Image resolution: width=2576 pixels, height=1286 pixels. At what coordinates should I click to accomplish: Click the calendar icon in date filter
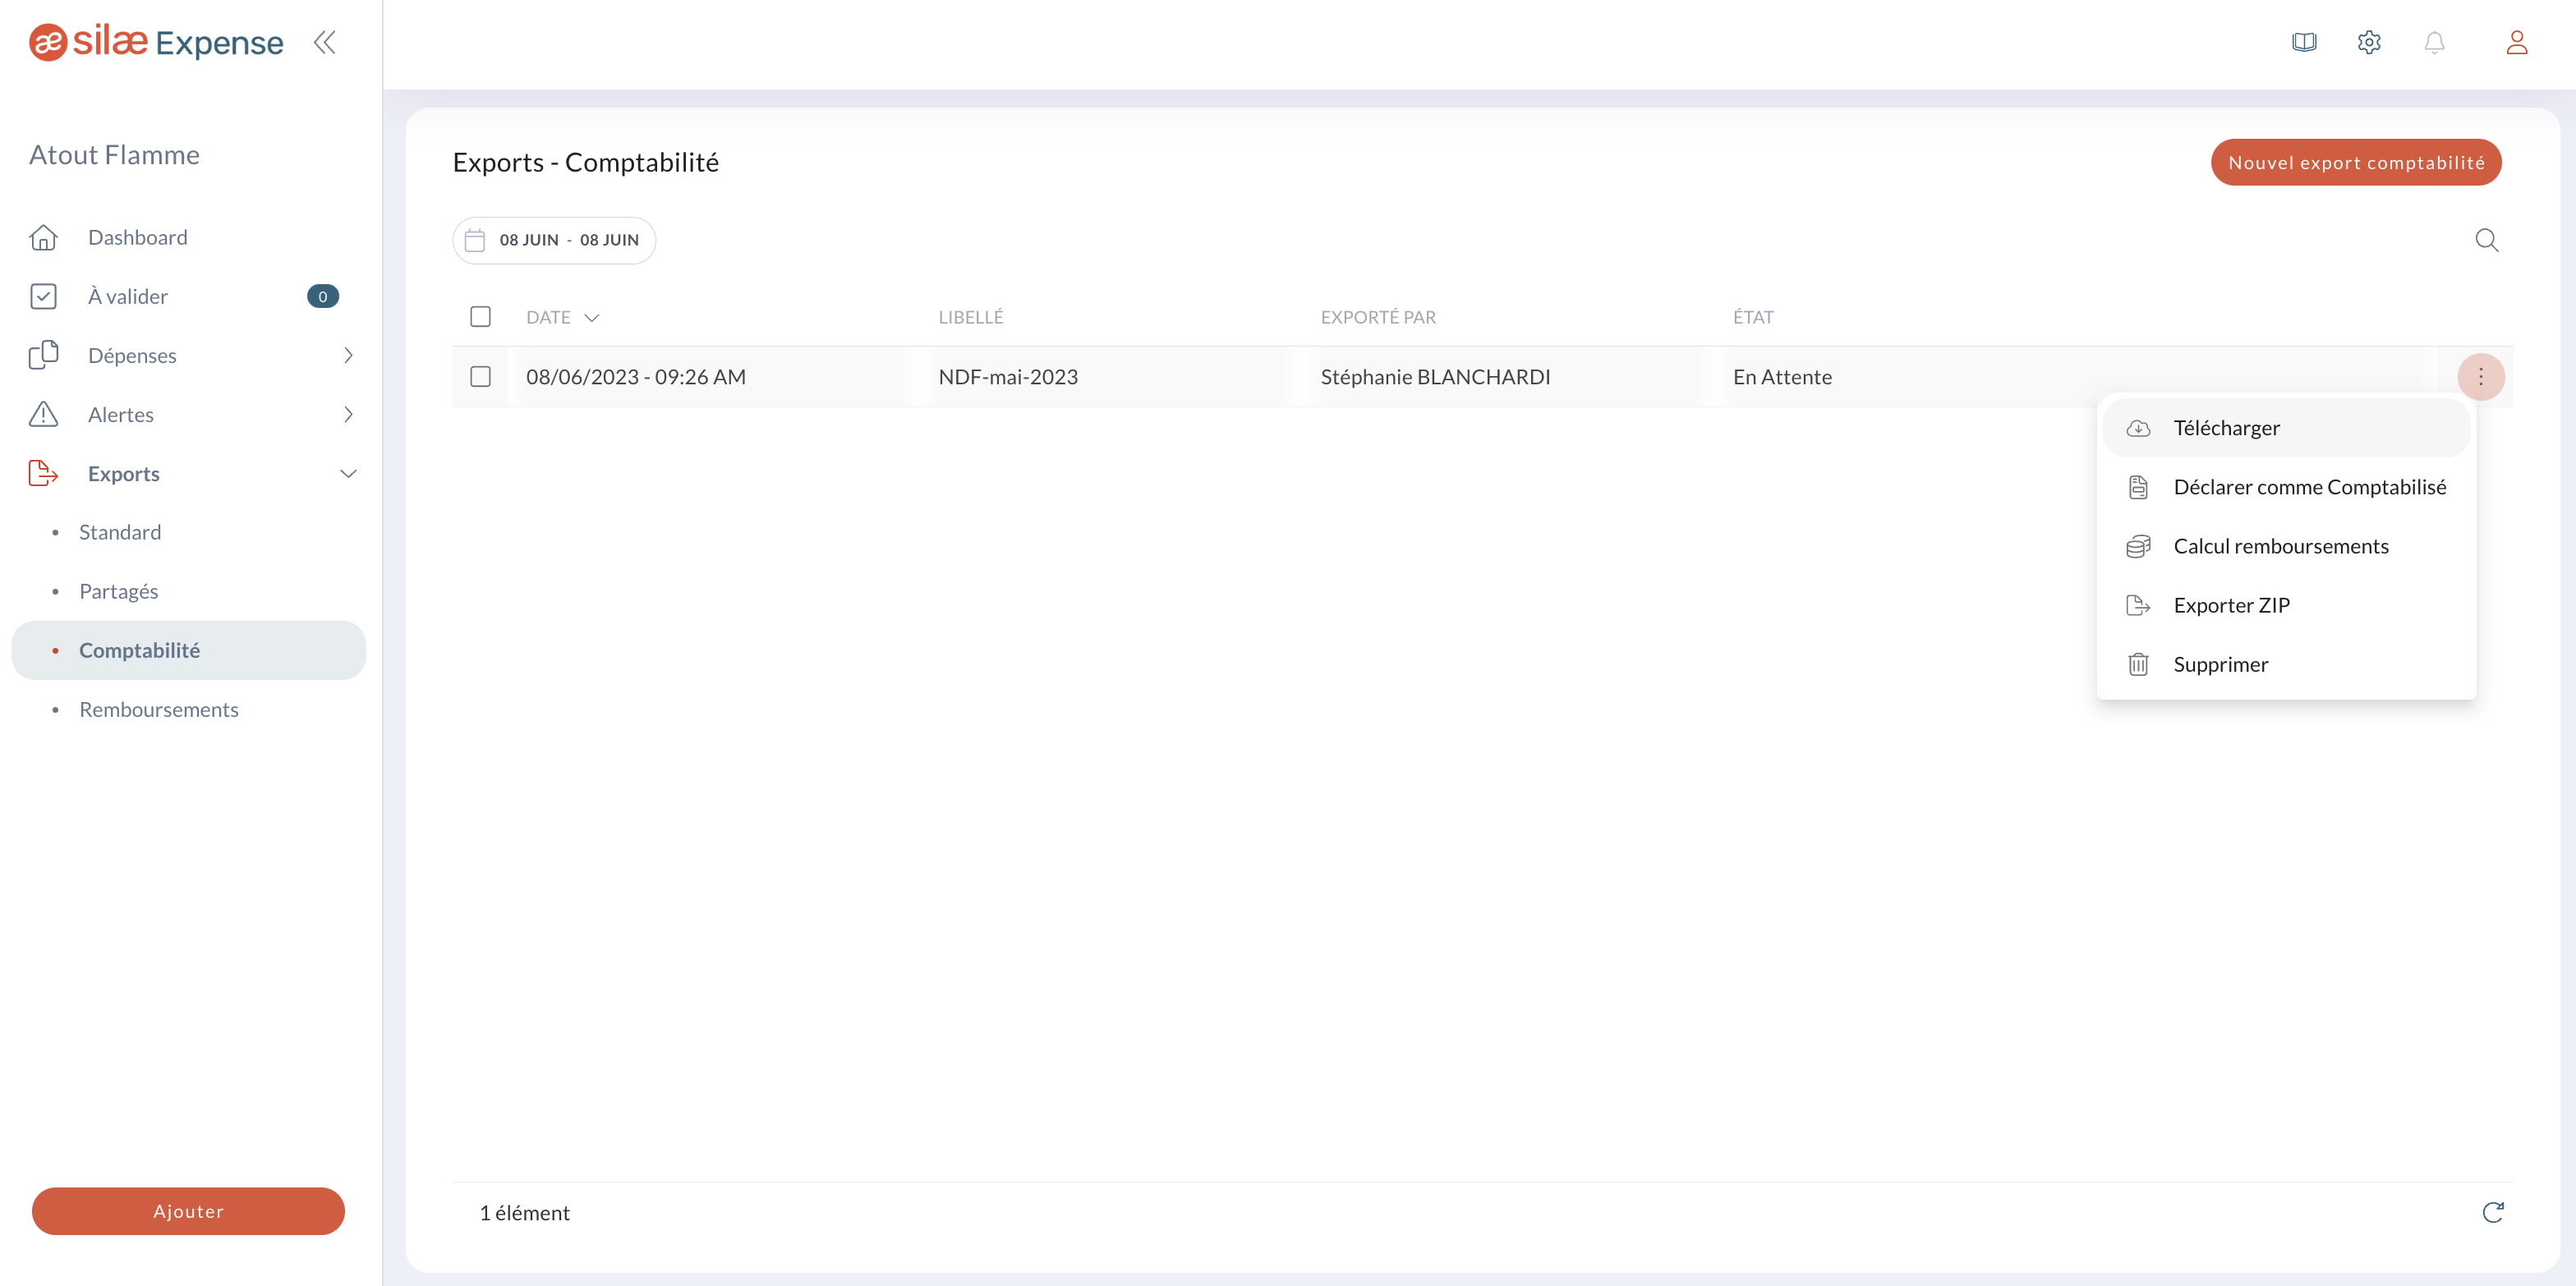click(x=475, y=240)
